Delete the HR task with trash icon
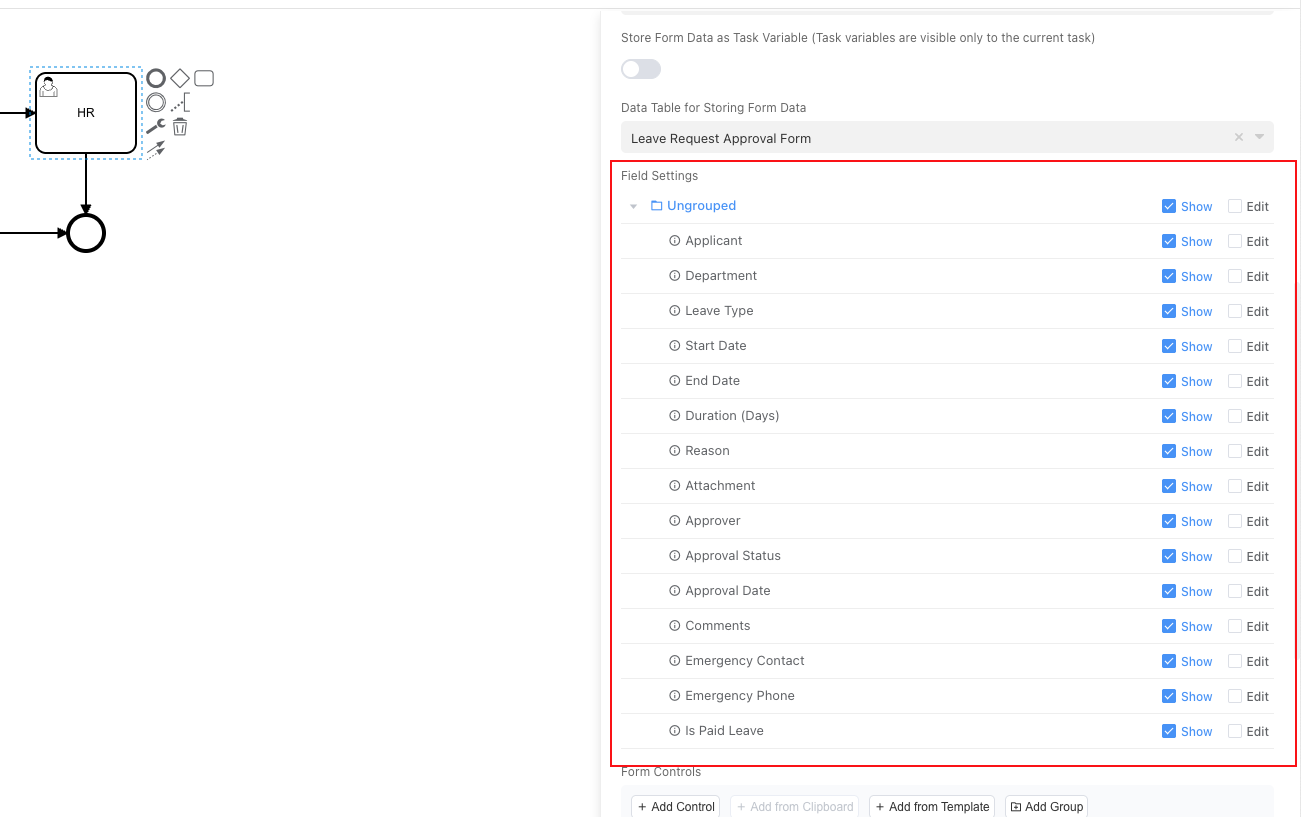The image size is (1301, 817). pyautogui.click(x=180, y=127)
